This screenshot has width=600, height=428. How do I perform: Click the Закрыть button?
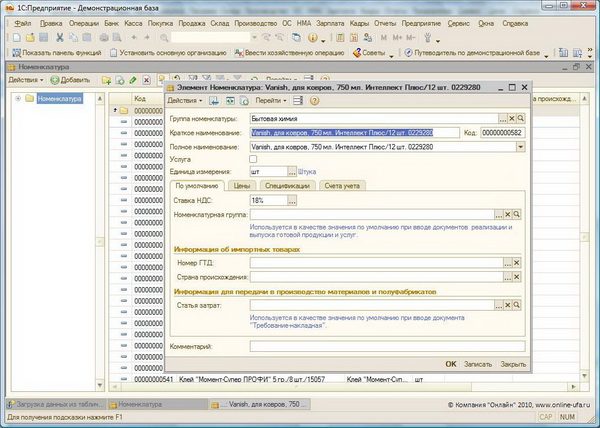coord(513,364)
